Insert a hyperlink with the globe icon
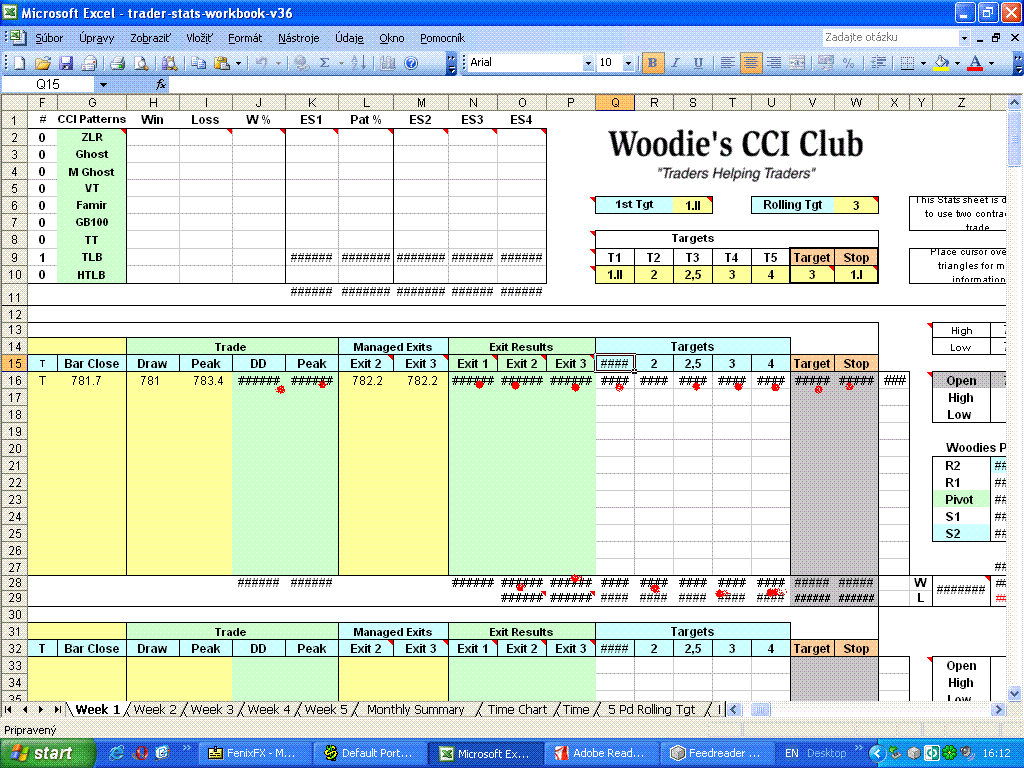Viewport: 1024px width, 768px height. point(301,63)
